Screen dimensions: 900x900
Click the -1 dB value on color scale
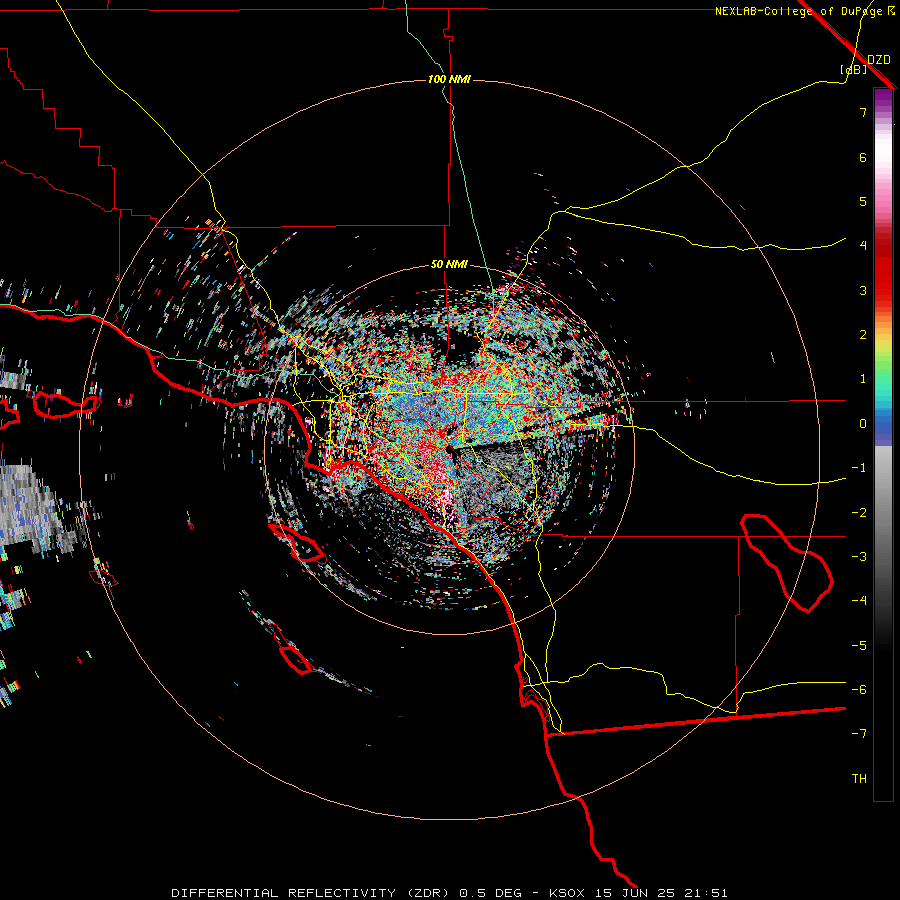(859, 468)
